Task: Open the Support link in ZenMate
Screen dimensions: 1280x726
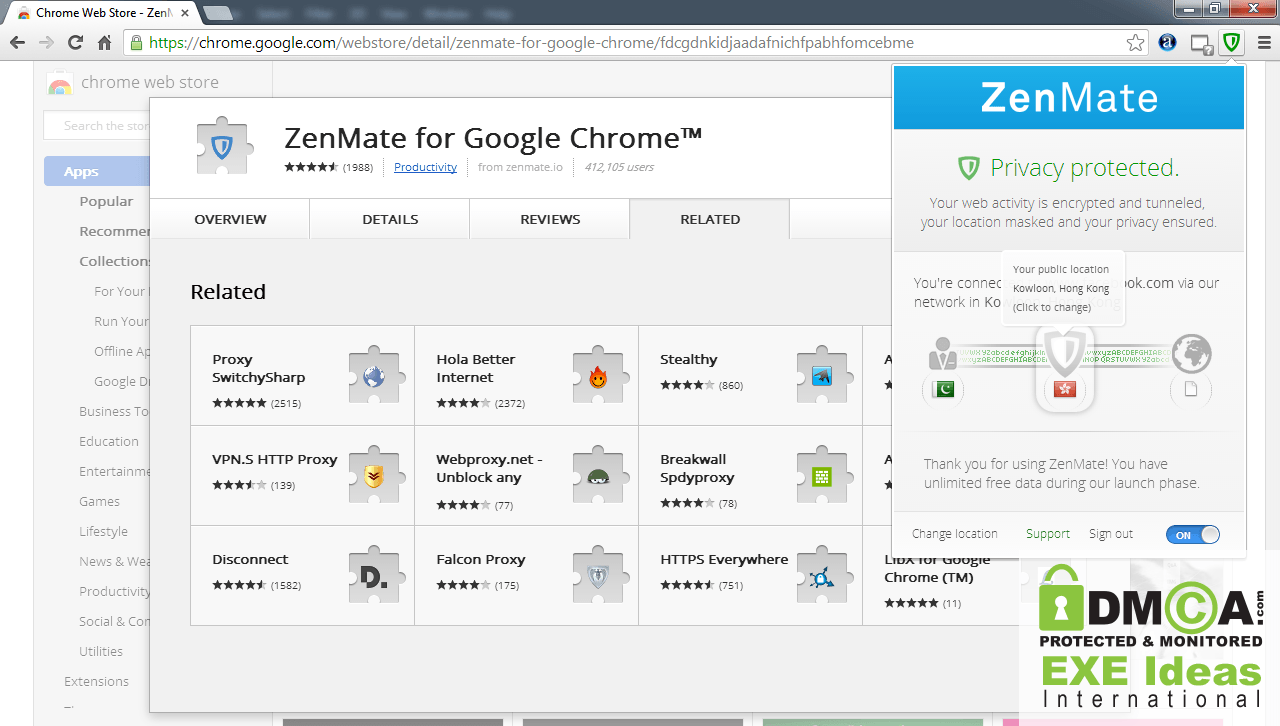Action: point(1048,534)
